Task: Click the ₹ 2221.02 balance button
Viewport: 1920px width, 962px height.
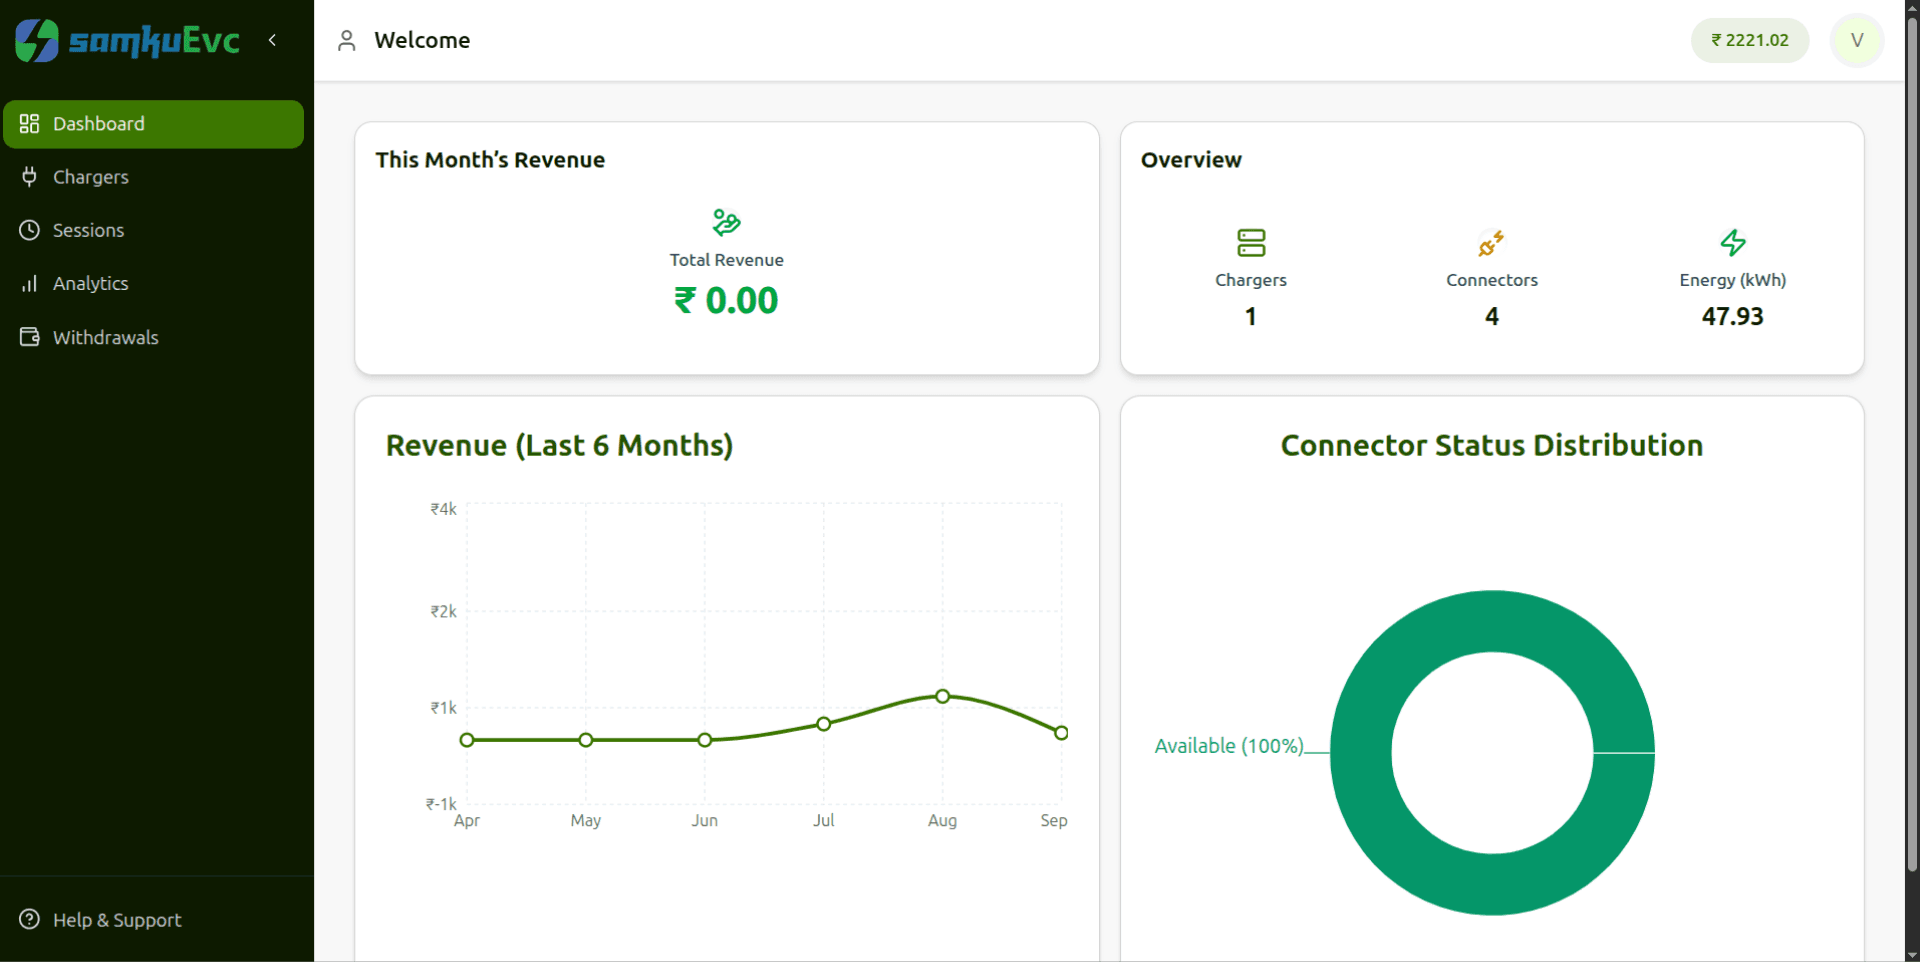Action: click(1750, 40)
